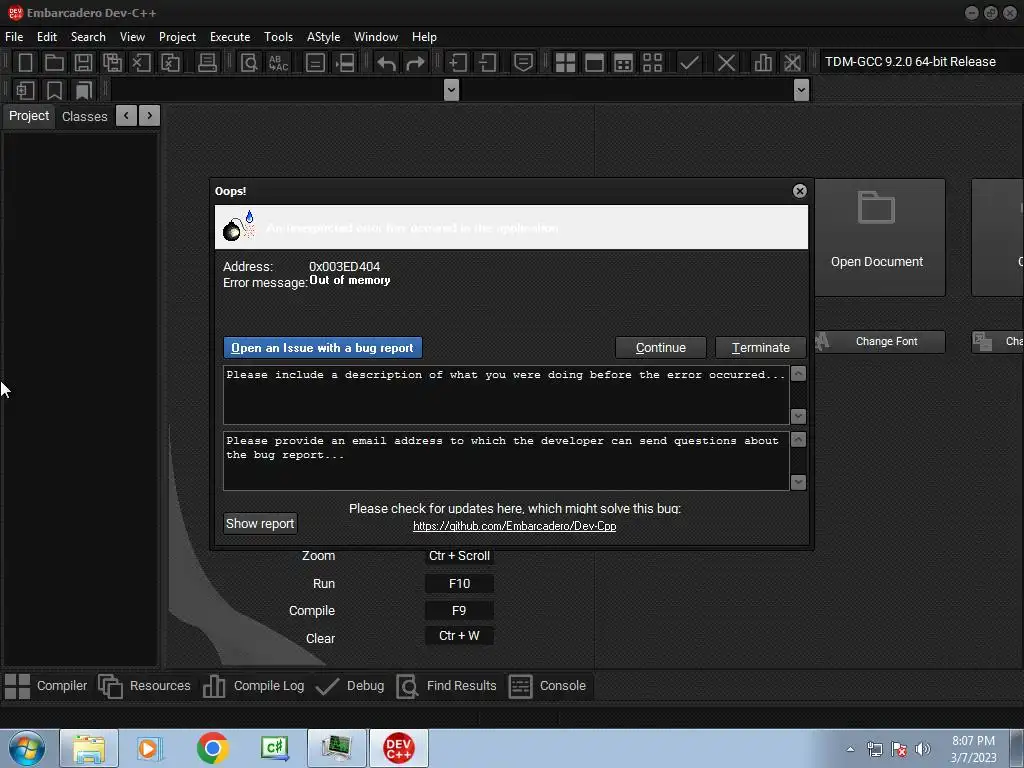Click the left tab scroll arrow

pyautogui.click(x=126, y=116)
